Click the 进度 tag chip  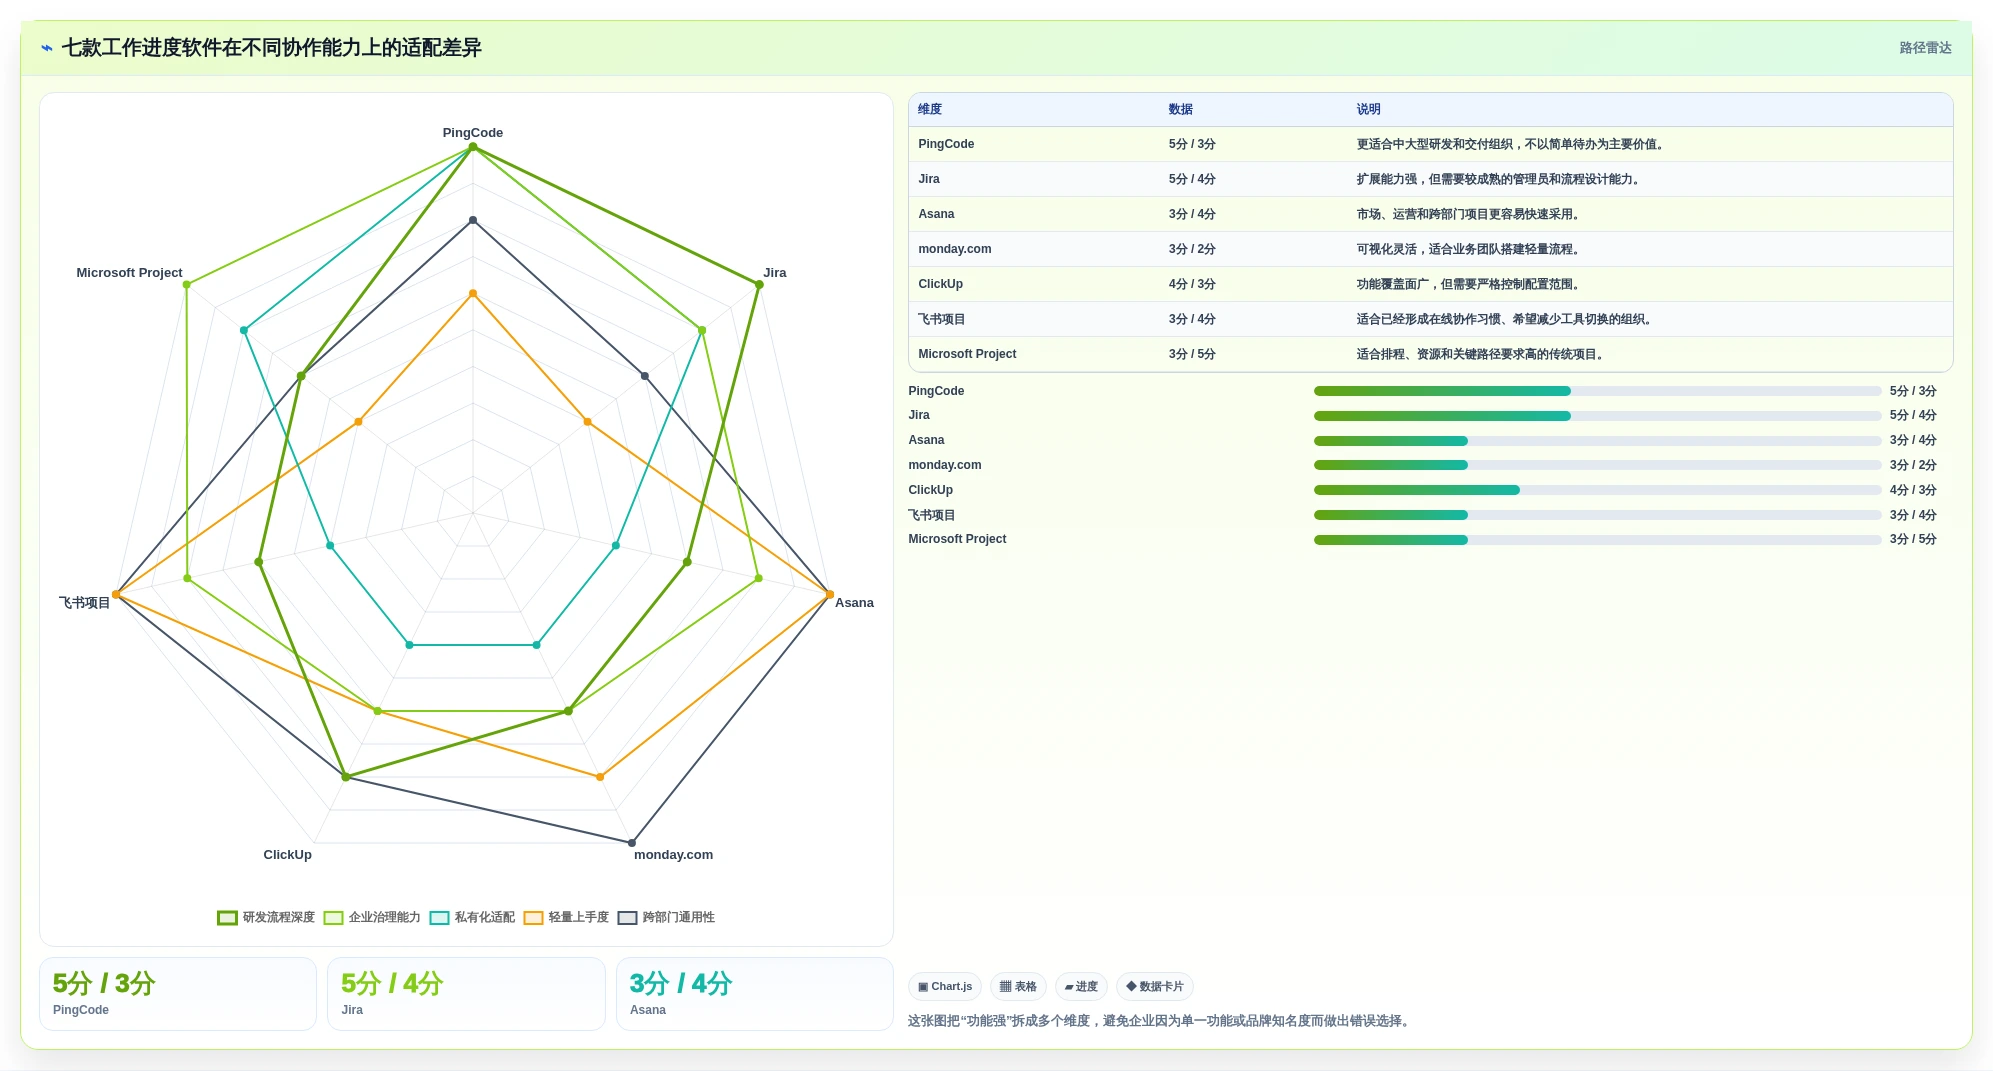coord(1081,987)
